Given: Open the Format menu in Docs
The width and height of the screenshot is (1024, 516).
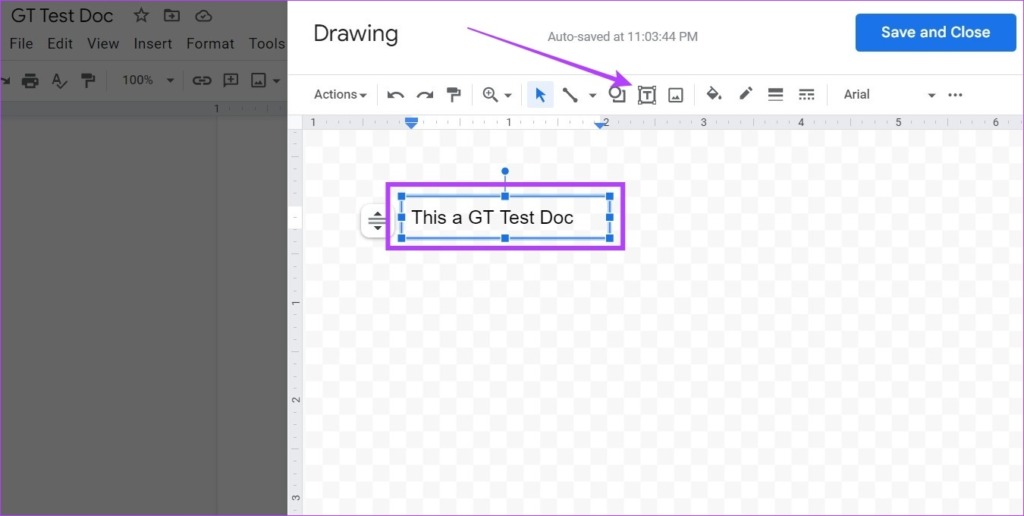Looking at the screenshot, I should point(210,44).
